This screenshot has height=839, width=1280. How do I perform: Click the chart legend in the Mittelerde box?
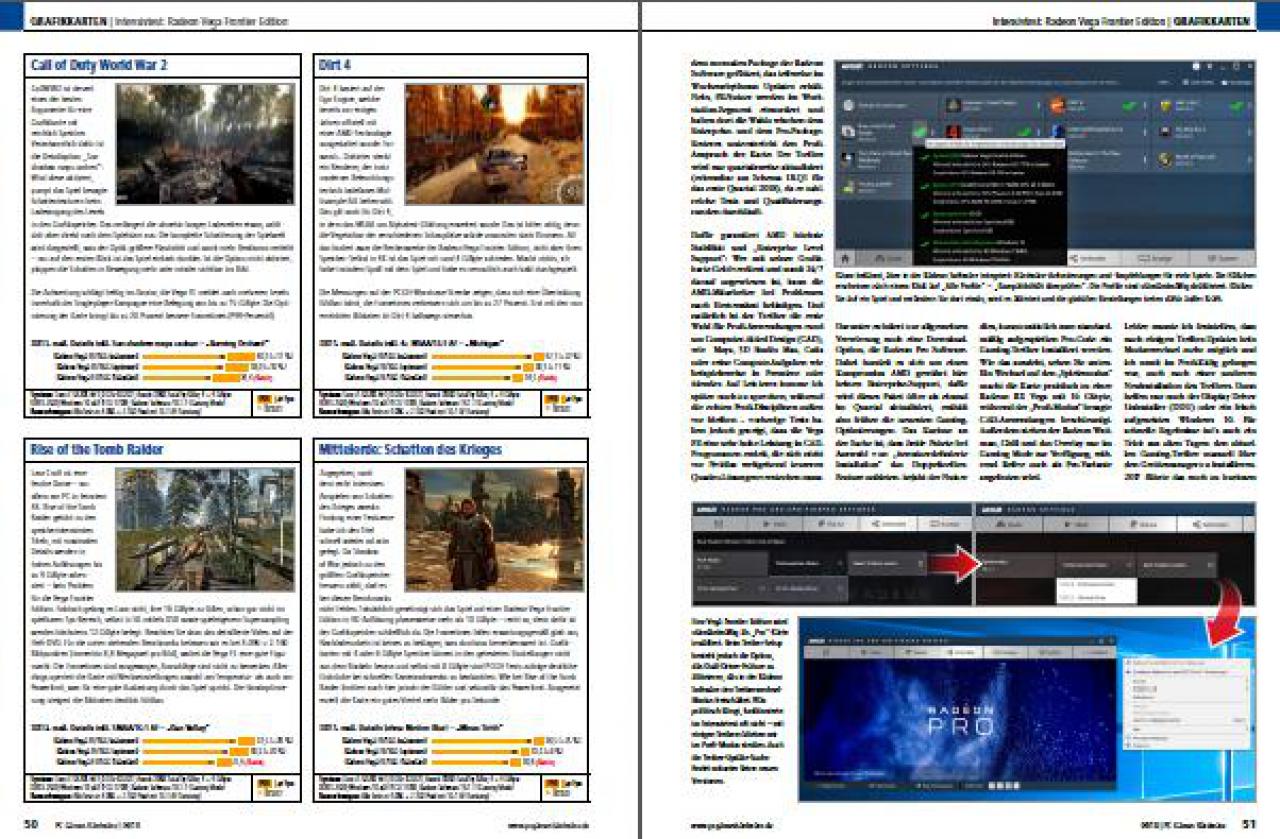tap(564, 787)
